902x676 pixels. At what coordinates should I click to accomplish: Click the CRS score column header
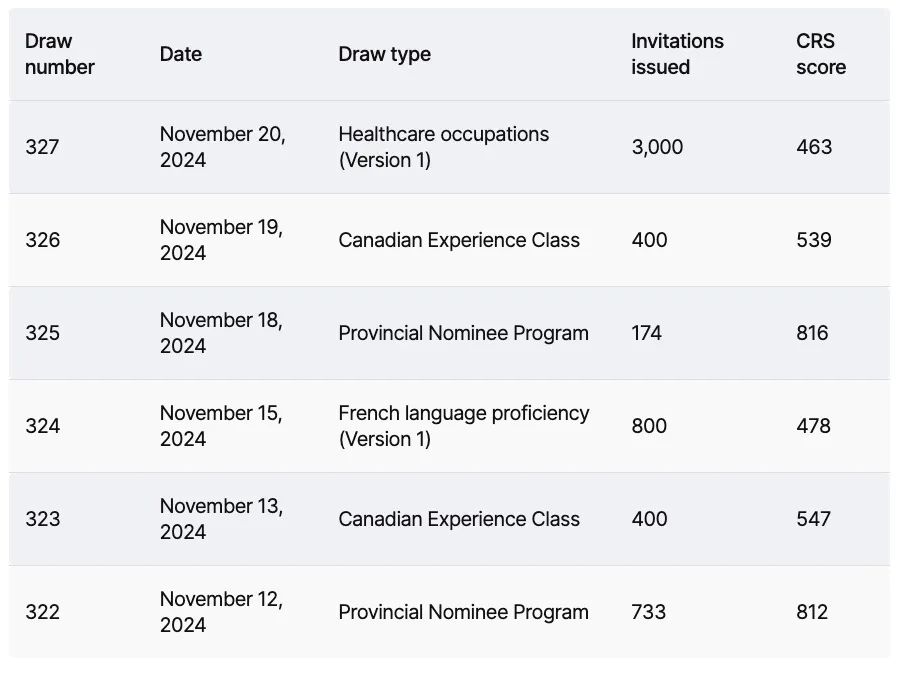821,54
